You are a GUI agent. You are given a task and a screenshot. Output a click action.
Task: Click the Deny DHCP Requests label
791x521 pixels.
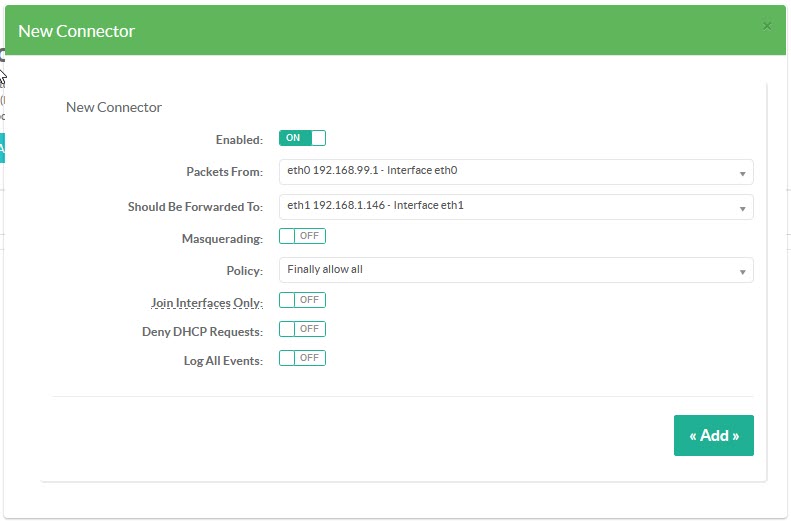(x=202, y=332)
